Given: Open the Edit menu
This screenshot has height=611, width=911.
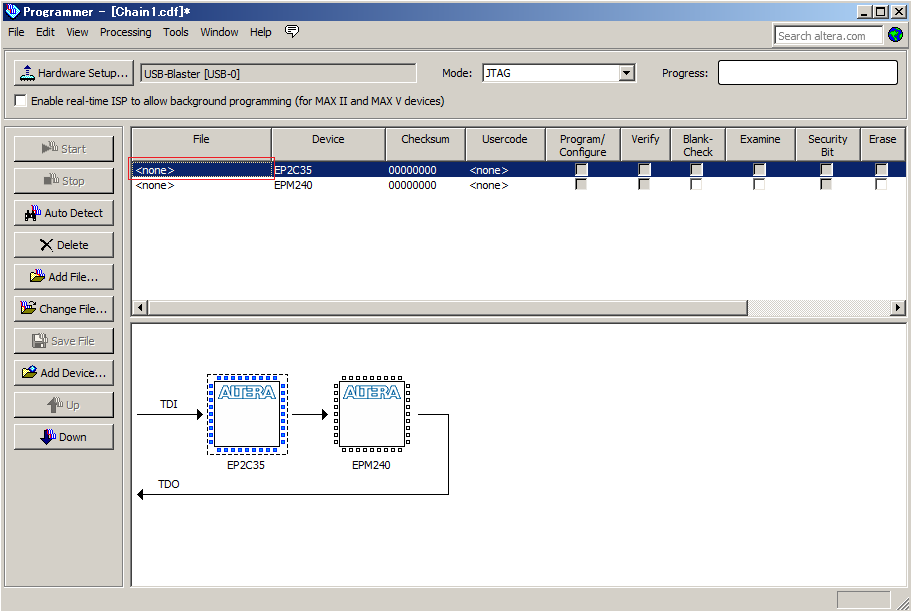Looking at the screenshot, I should point(45,32).
